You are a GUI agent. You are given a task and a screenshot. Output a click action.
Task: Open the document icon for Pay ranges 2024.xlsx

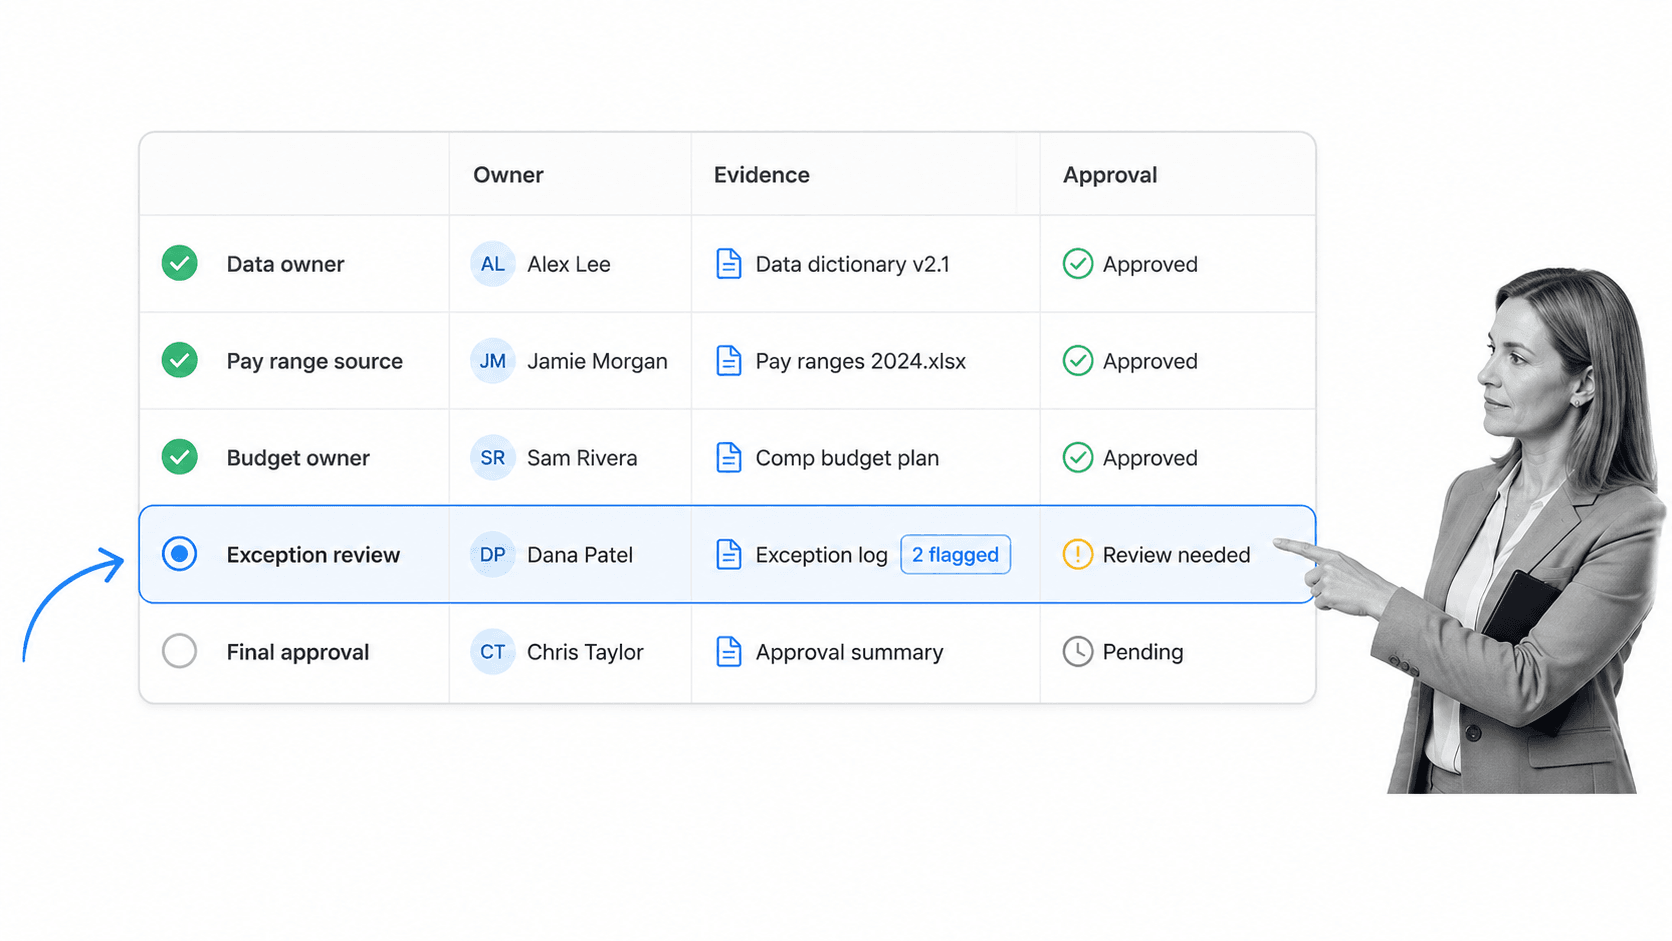point(729,361)
